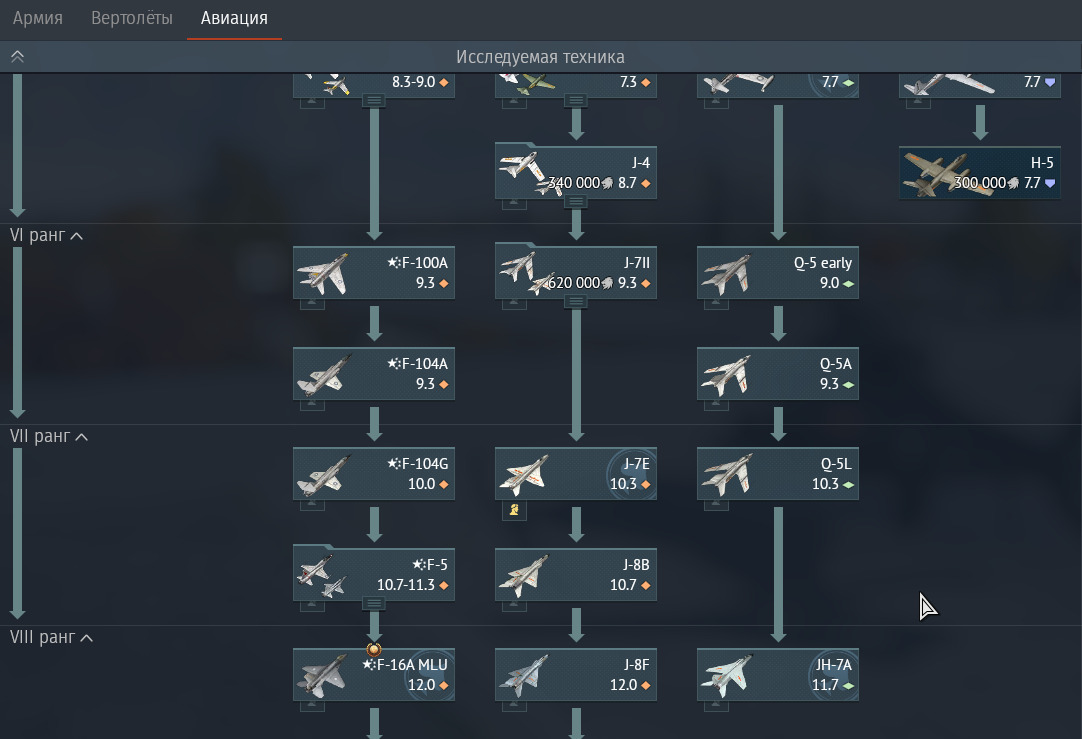Image resolution: width=1082 pixels, height=739 pixels.
Task: Collapse the VI ранг section
Action: point(46,235)
